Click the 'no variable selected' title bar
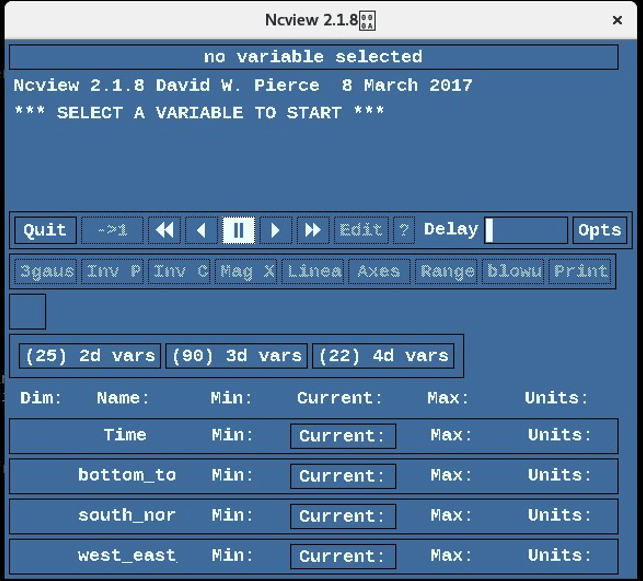643x581 pixels. tap(314, 57)
